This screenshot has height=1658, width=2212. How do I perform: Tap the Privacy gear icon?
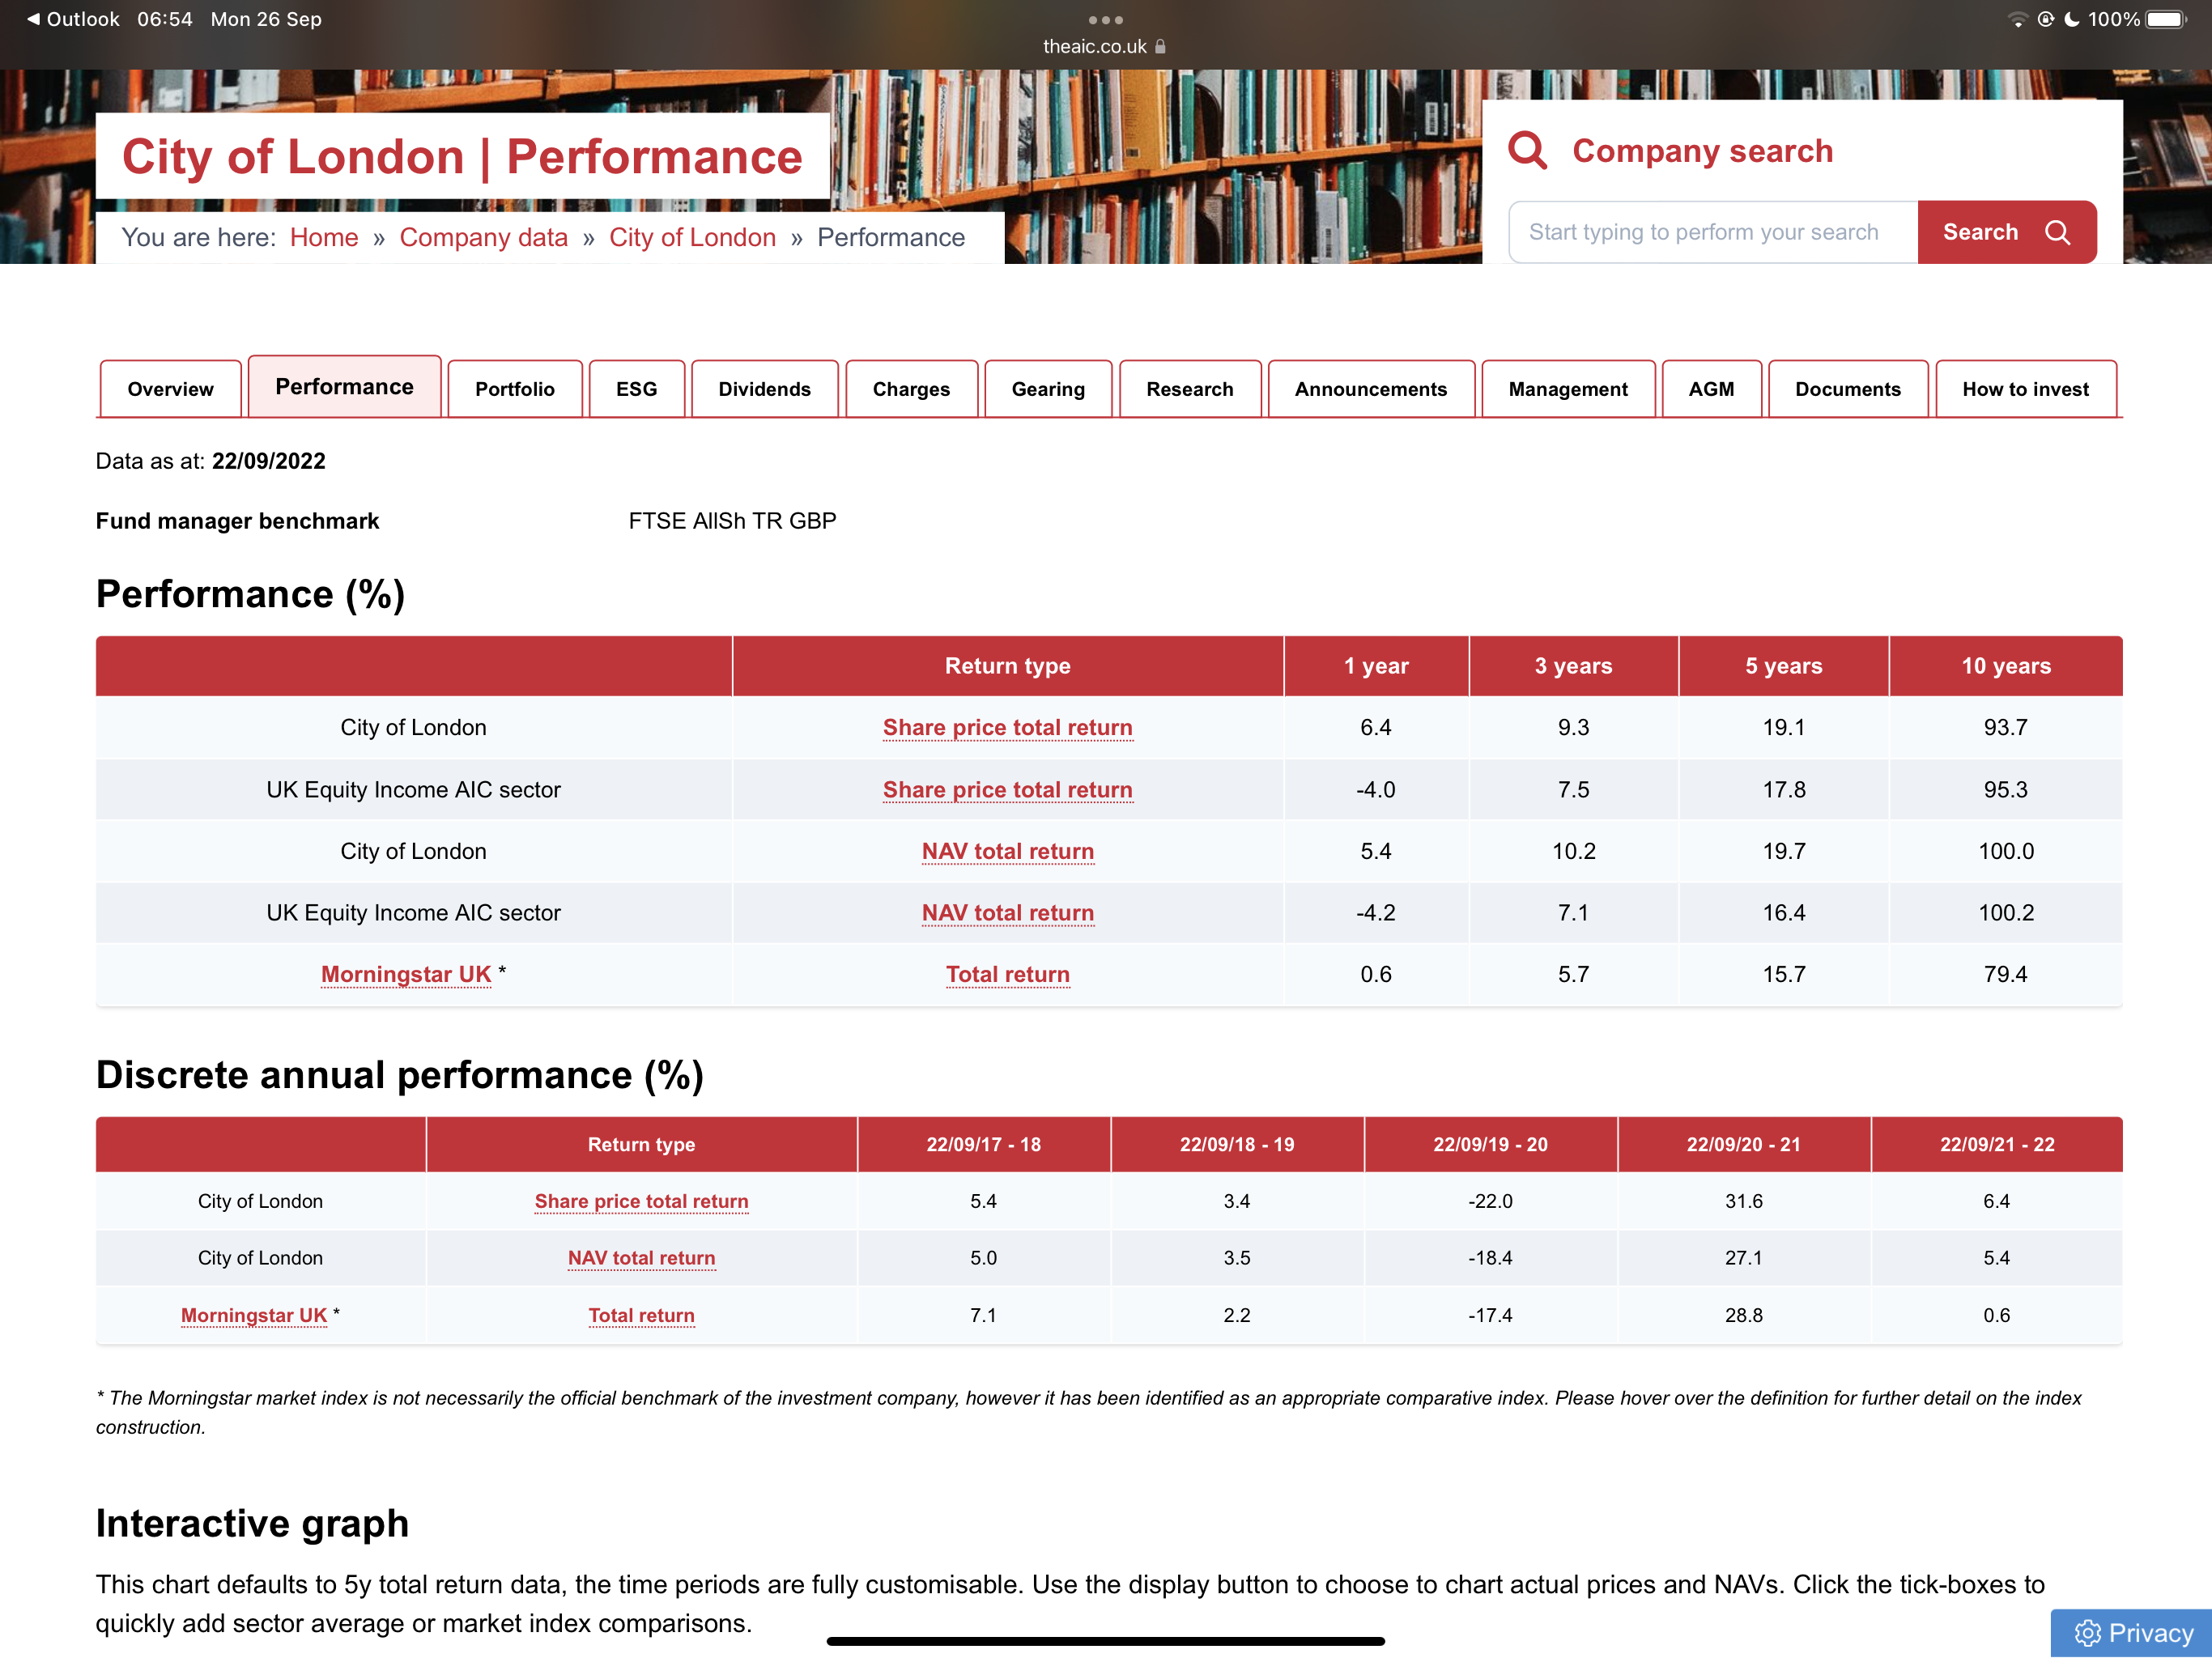pos(2087,1632)
